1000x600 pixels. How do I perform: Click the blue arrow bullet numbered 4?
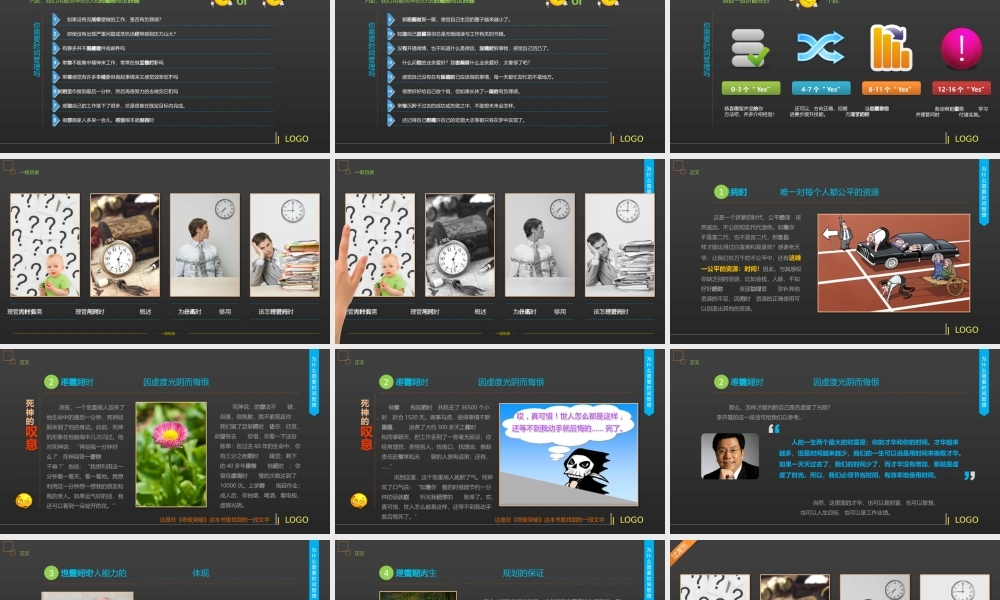55,62
